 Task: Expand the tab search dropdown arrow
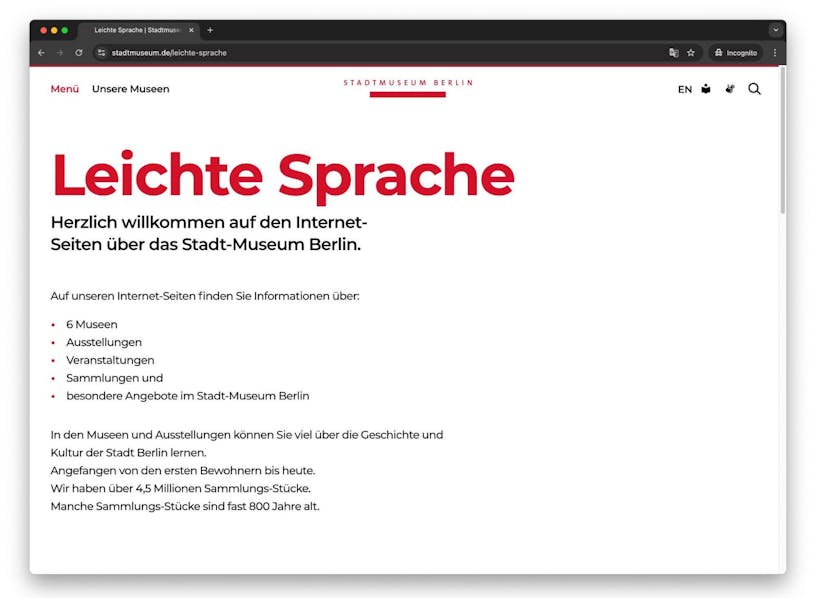pos(775,30)
